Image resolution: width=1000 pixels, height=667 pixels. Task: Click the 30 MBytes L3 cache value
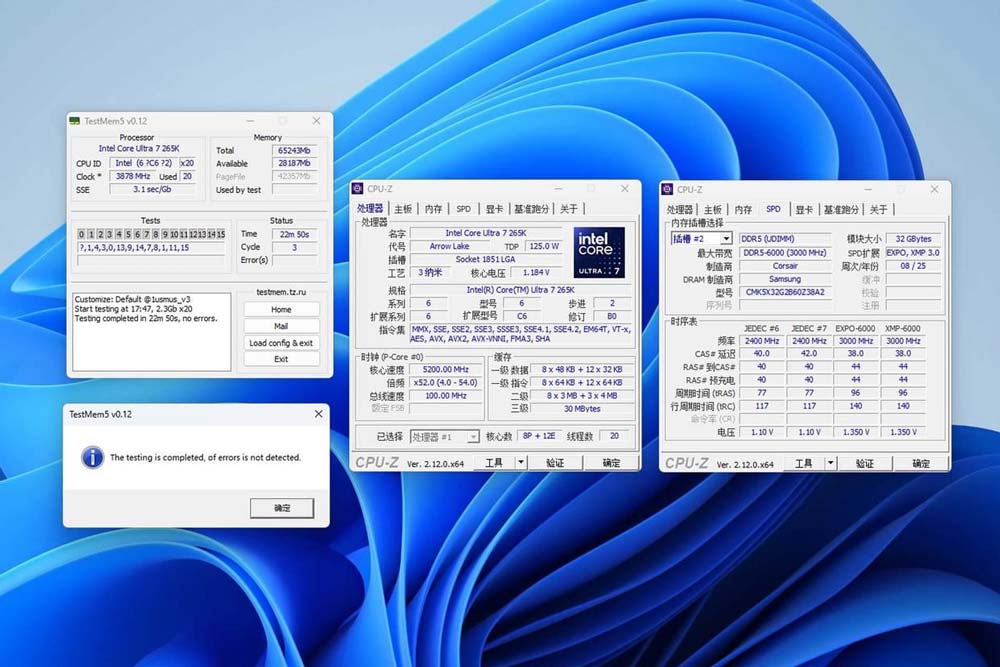(x=582, y=409)
